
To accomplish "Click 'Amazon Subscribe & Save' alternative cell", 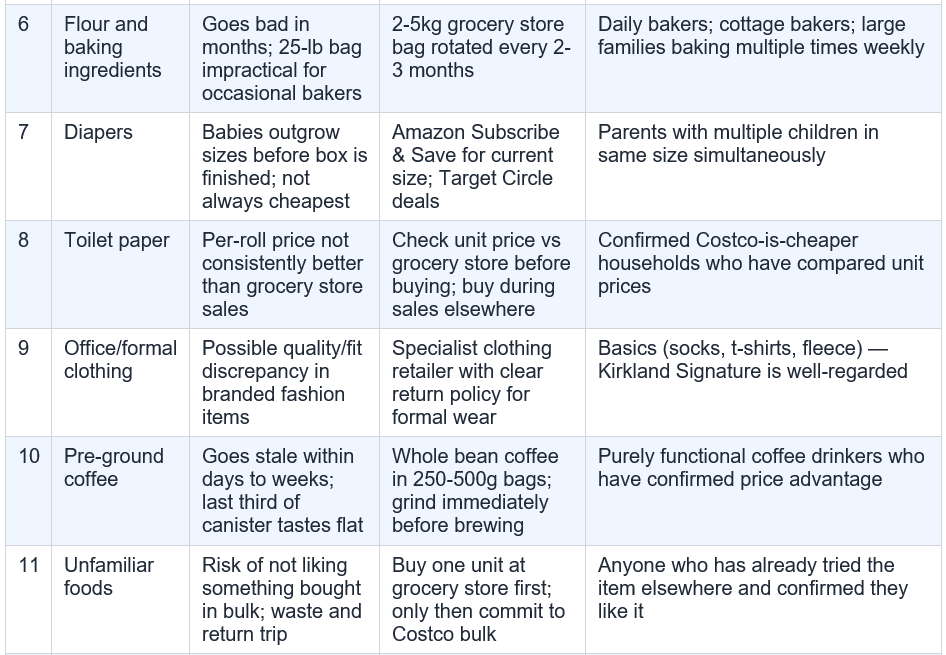I will coord(482,166).
